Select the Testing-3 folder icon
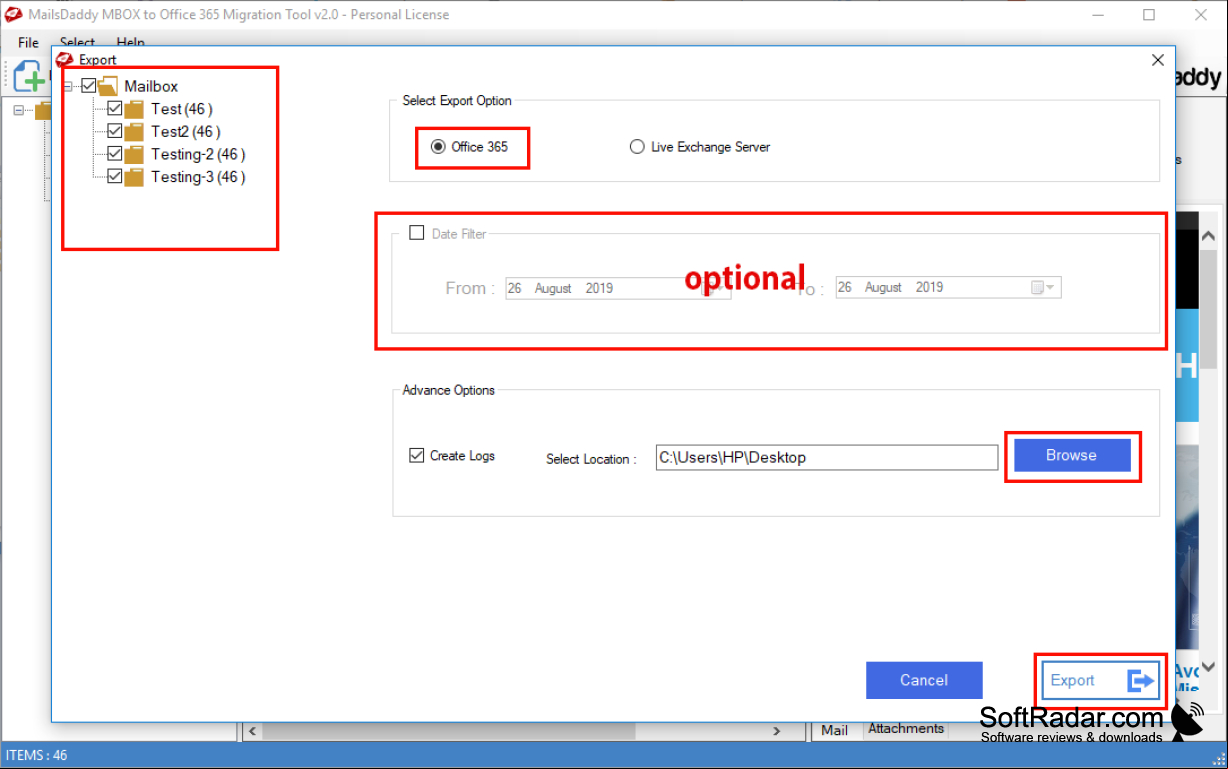 click(x=134, y=177)
